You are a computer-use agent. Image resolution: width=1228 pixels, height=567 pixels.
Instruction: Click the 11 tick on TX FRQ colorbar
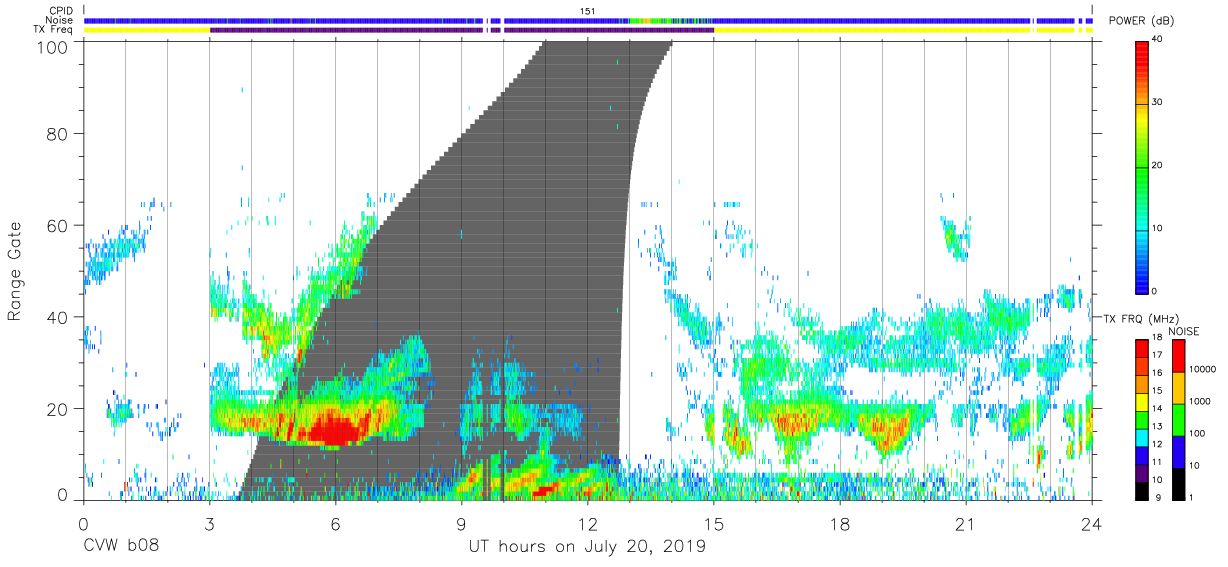1158,463
